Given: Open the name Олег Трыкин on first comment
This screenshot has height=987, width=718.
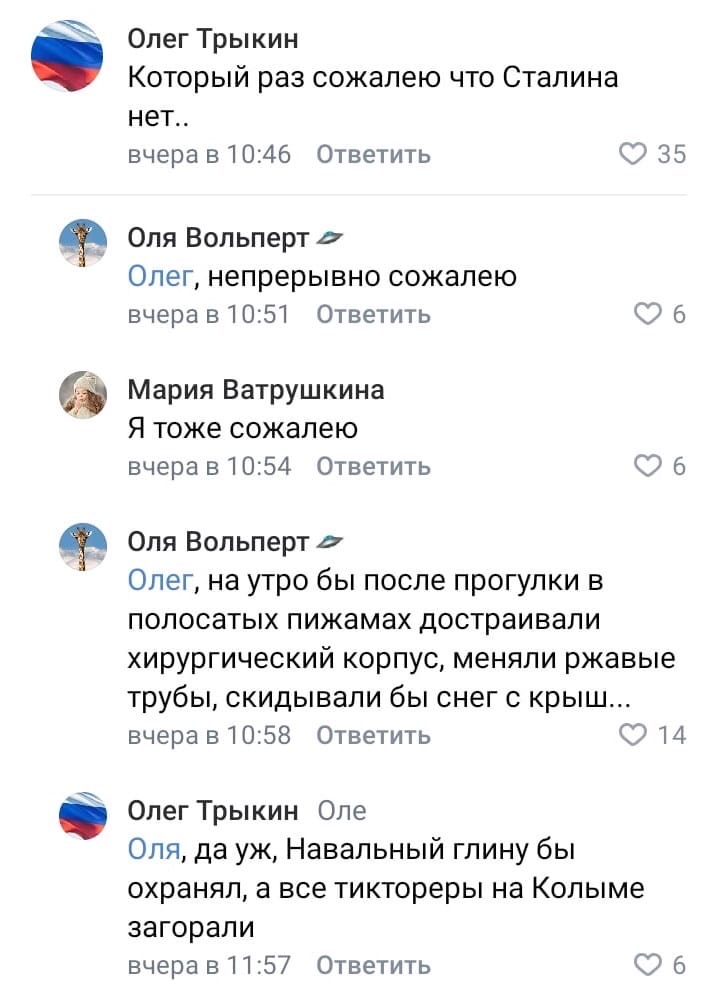Looking at the screenshot, I should point(213,39).
